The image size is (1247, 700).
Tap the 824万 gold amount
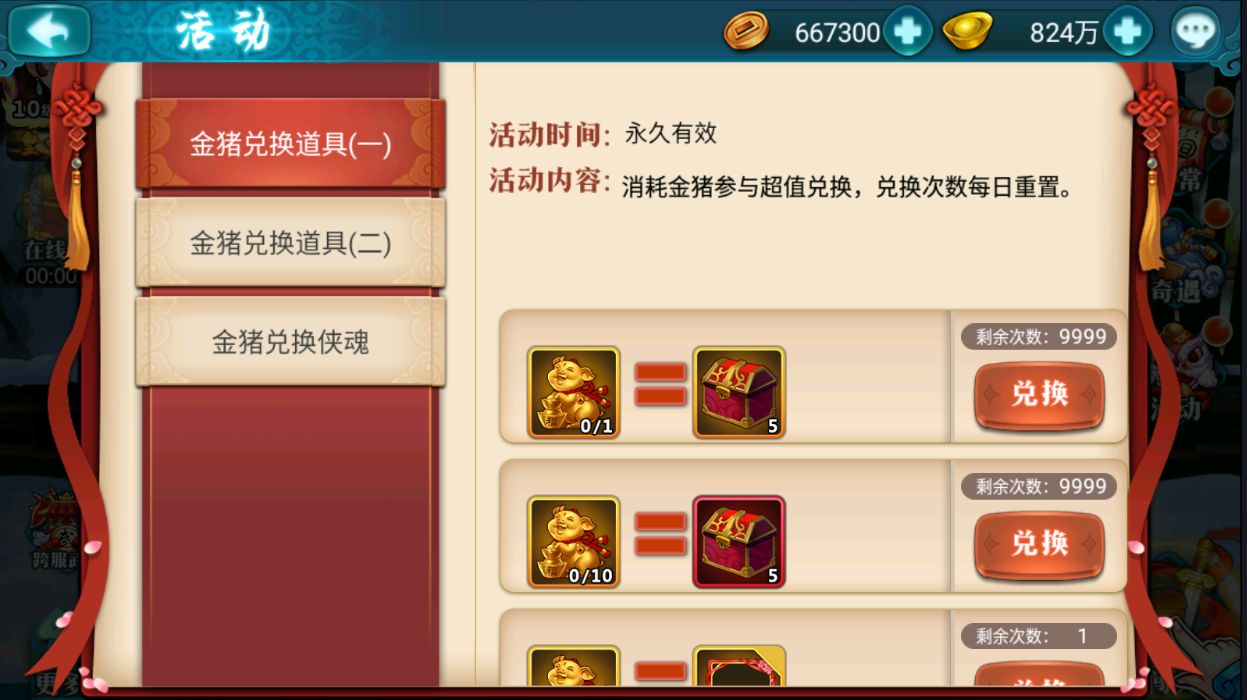[1064, 33]
